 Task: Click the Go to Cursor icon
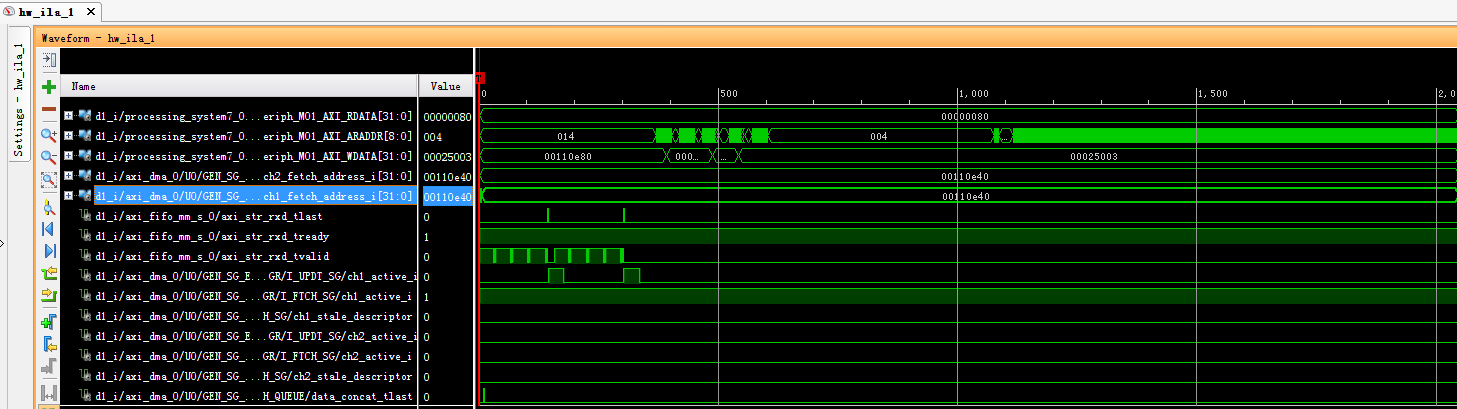tap(49, 207)
